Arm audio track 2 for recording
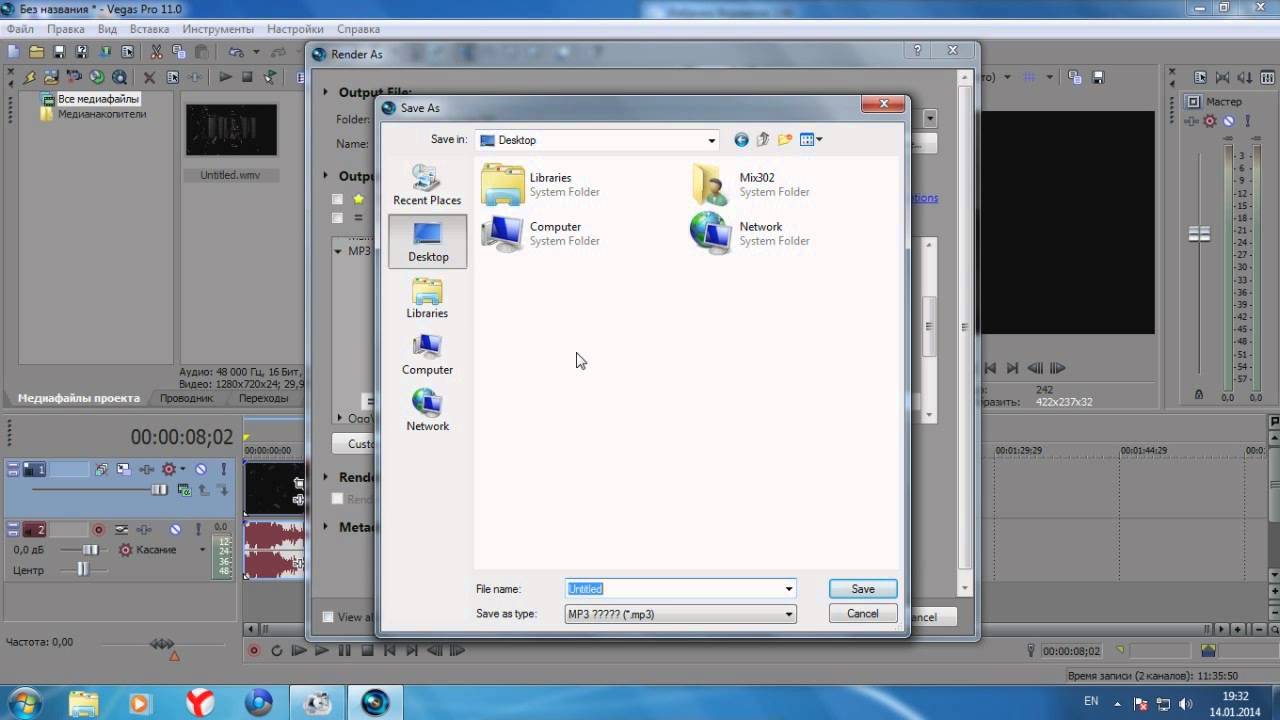The height and width of the screenshot is (720, 1280). pyautogui.click(x=98, y=529)
